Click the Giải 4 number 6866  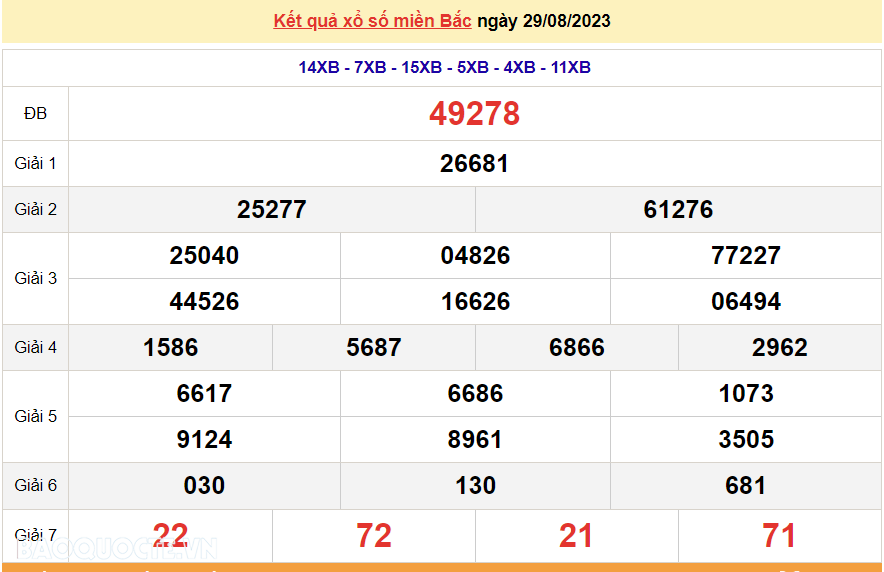tap(577, 347)
